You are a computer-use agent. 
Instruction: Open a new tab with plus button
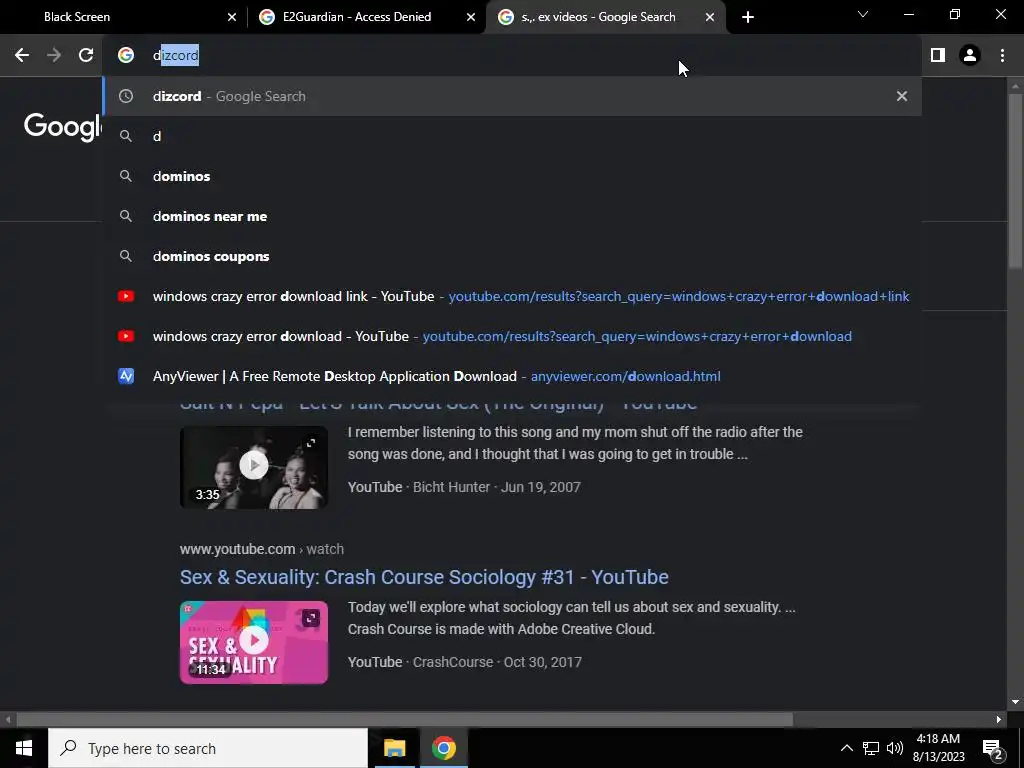[748, 17]
